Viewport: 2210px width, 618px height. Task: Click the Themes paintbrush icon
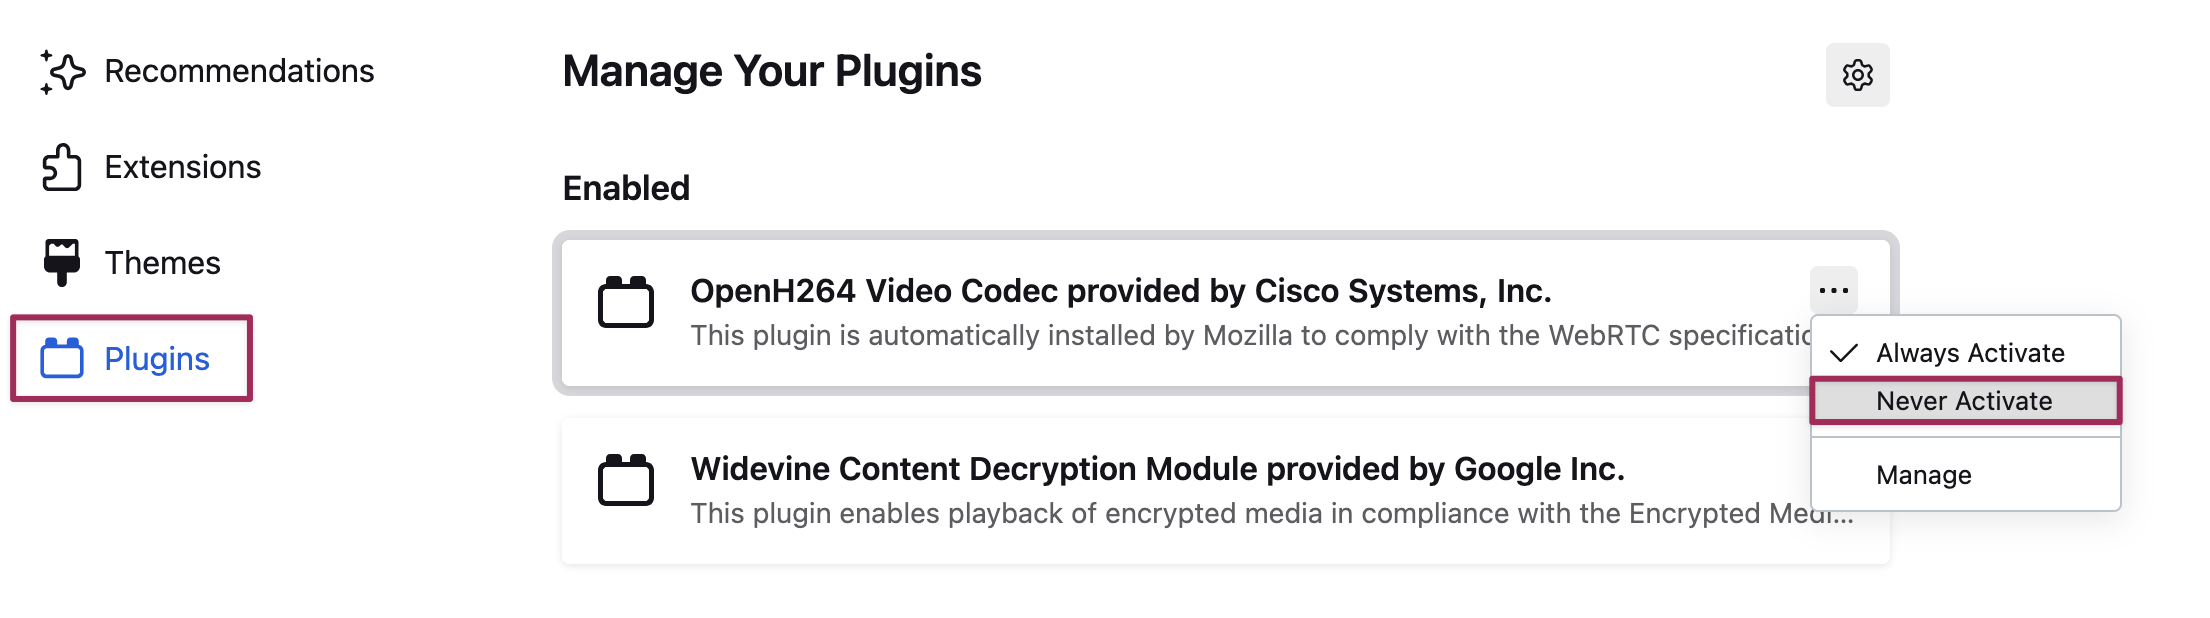tap(62, 262)
